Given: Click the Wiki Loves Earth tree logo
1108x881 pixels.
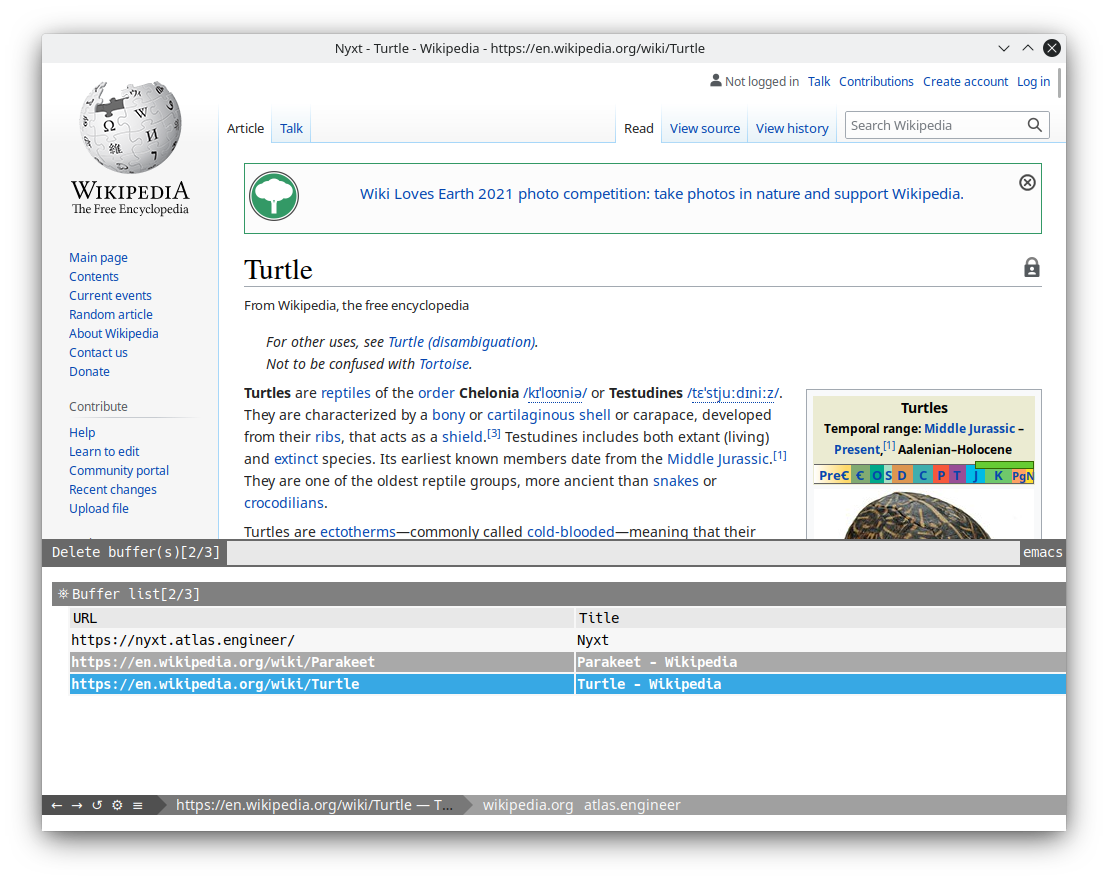Looking at the screenshot, I should [274, 196].
